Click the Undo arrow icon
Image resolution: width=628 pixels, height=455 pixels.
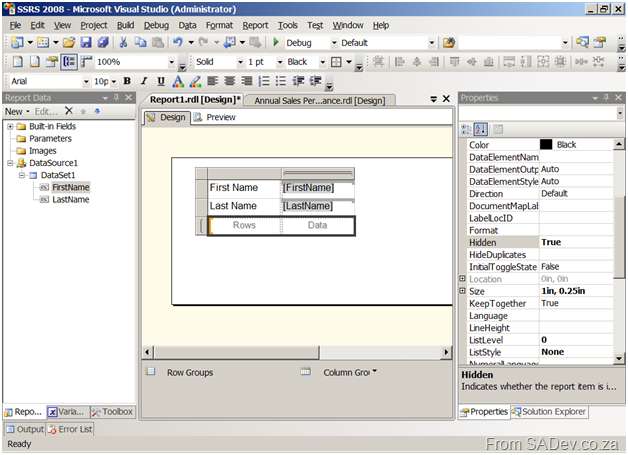coord(178,42)
